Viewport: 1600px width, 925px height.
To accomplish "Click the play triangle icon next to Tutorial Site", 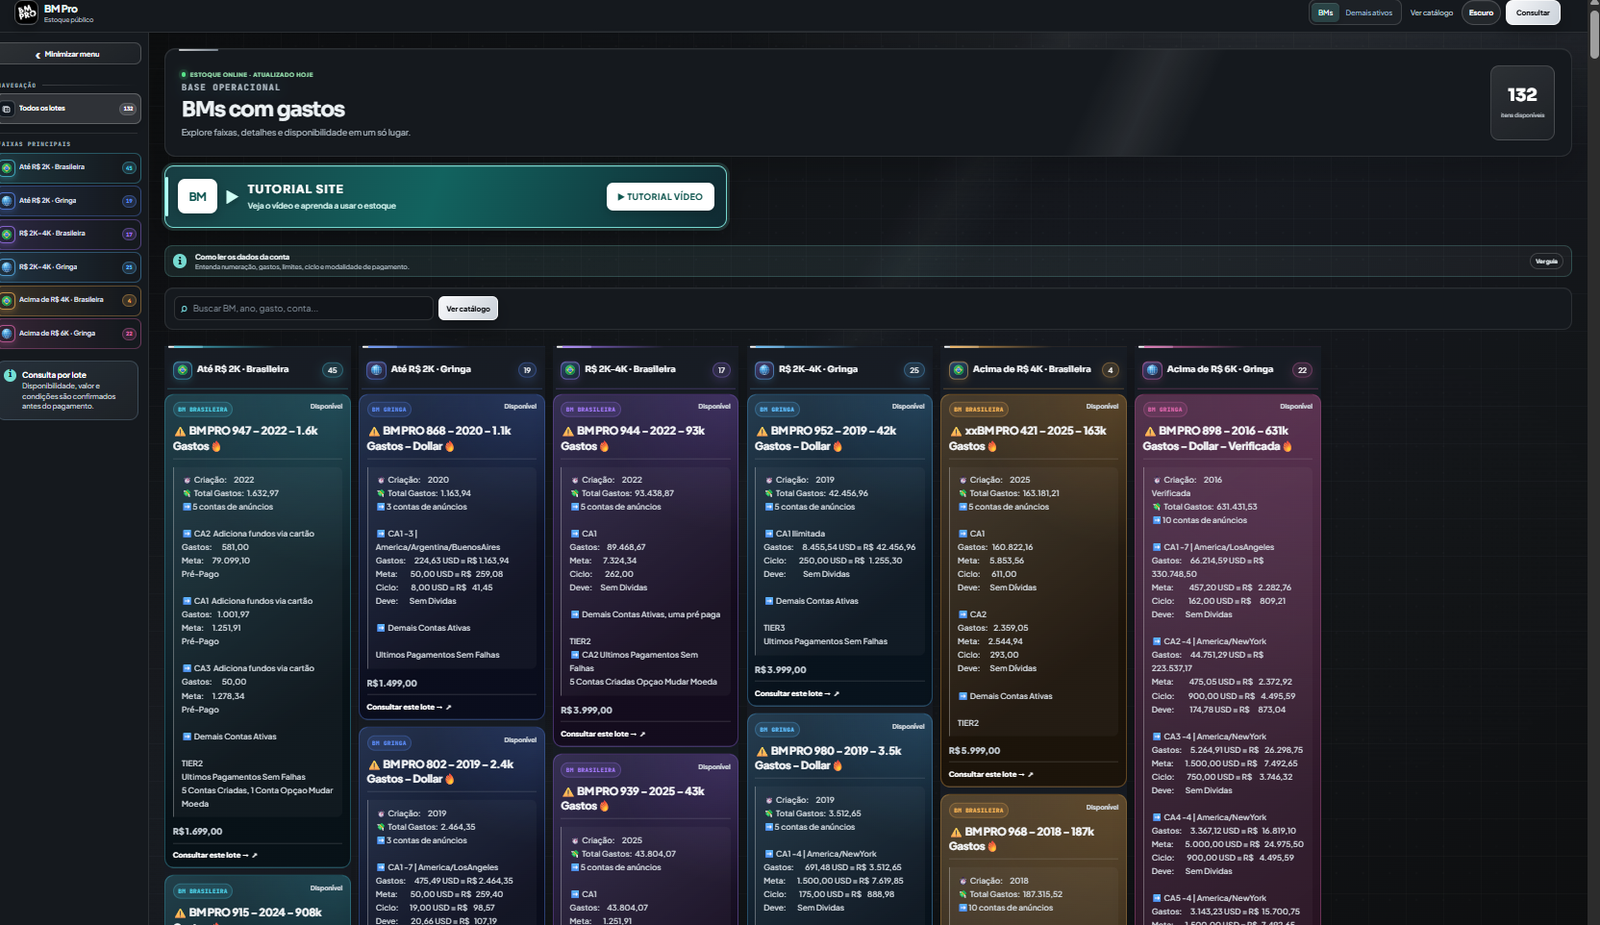I will click(x=232, y=197).
